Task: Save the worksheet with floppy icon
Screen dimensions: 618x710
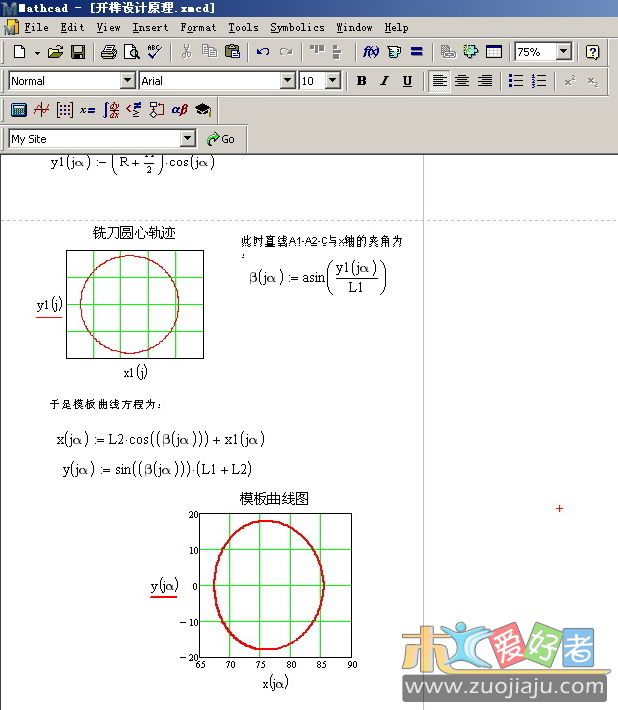Action: pos(78,52)
